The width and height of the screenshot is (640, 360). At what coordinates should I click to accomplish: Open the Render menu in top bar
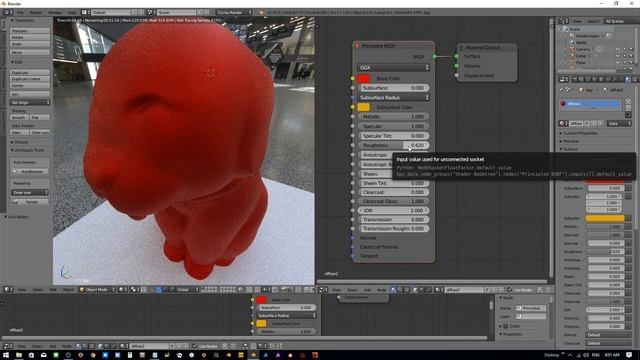[x=36, y=13]
